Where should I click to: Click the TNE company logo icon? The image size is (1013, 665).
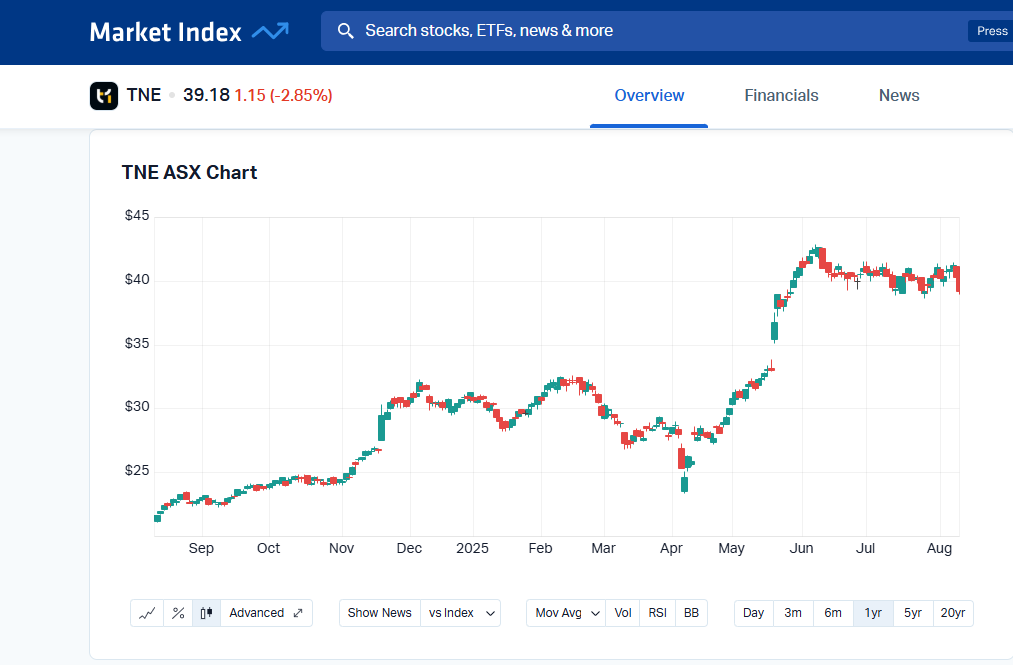104,95
